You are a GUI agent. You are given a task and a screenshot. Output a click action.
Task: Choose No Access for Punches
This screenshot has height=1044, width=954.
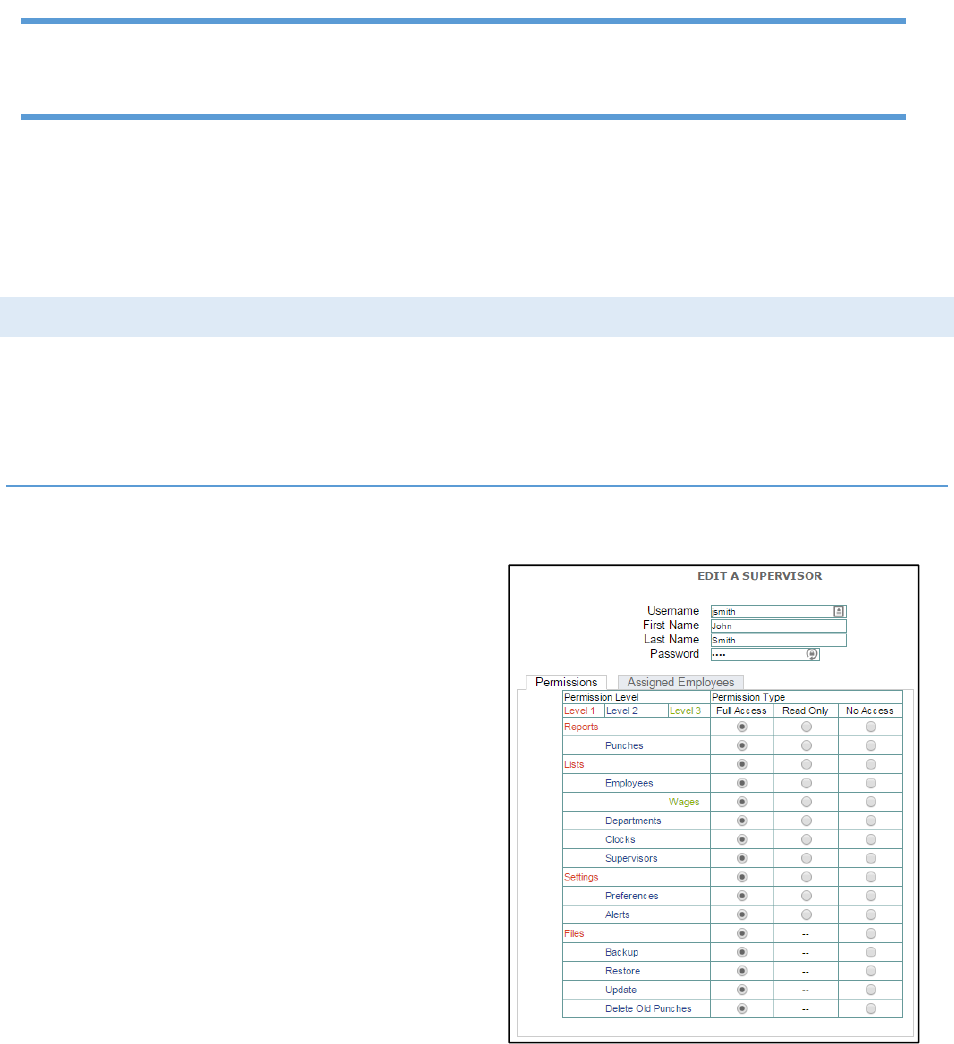click(871, 746)
